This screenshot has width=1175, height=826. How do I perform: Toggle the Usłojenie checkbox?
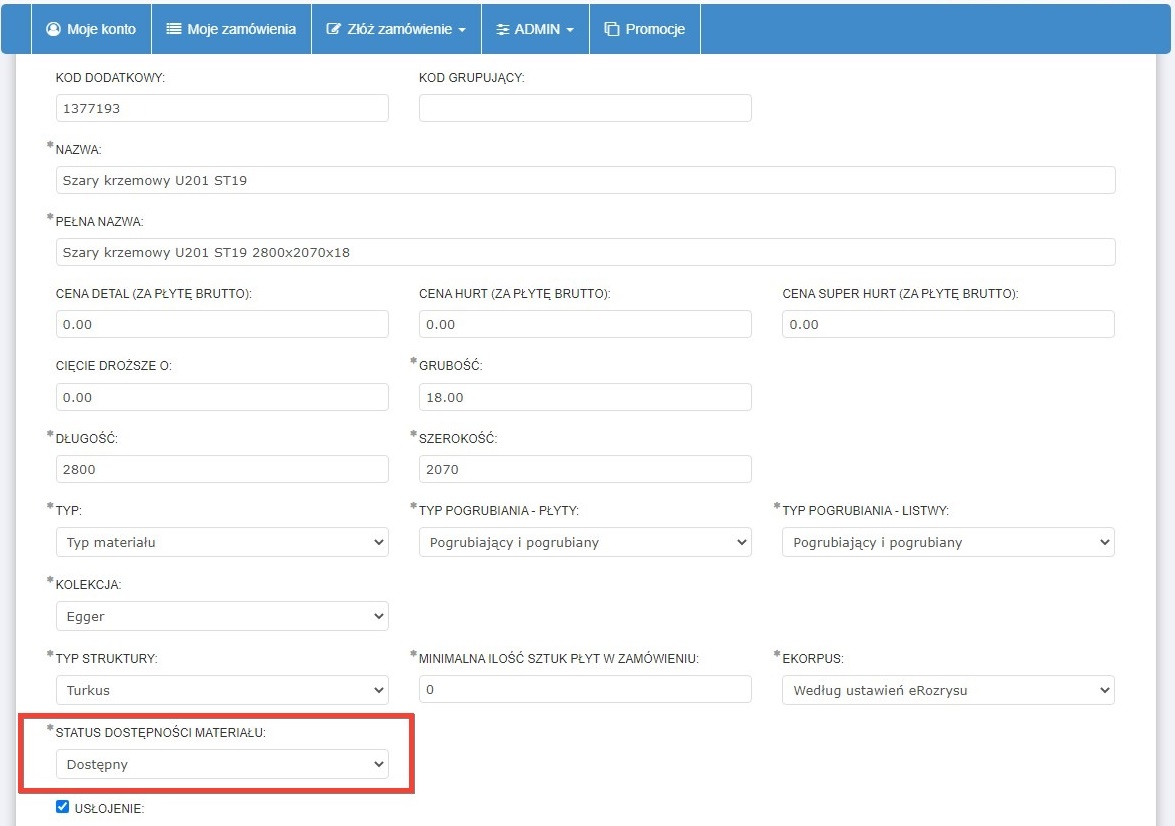point(63,807)
